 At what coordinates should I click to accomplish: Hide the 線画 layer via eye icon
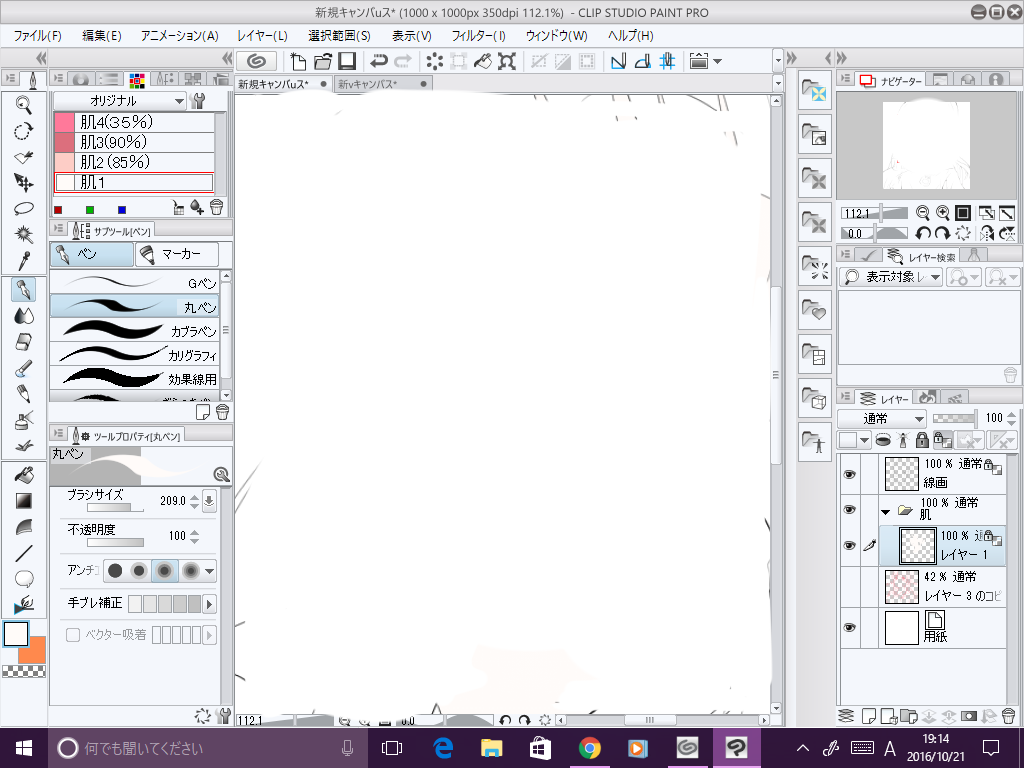[x=849, y=474]
